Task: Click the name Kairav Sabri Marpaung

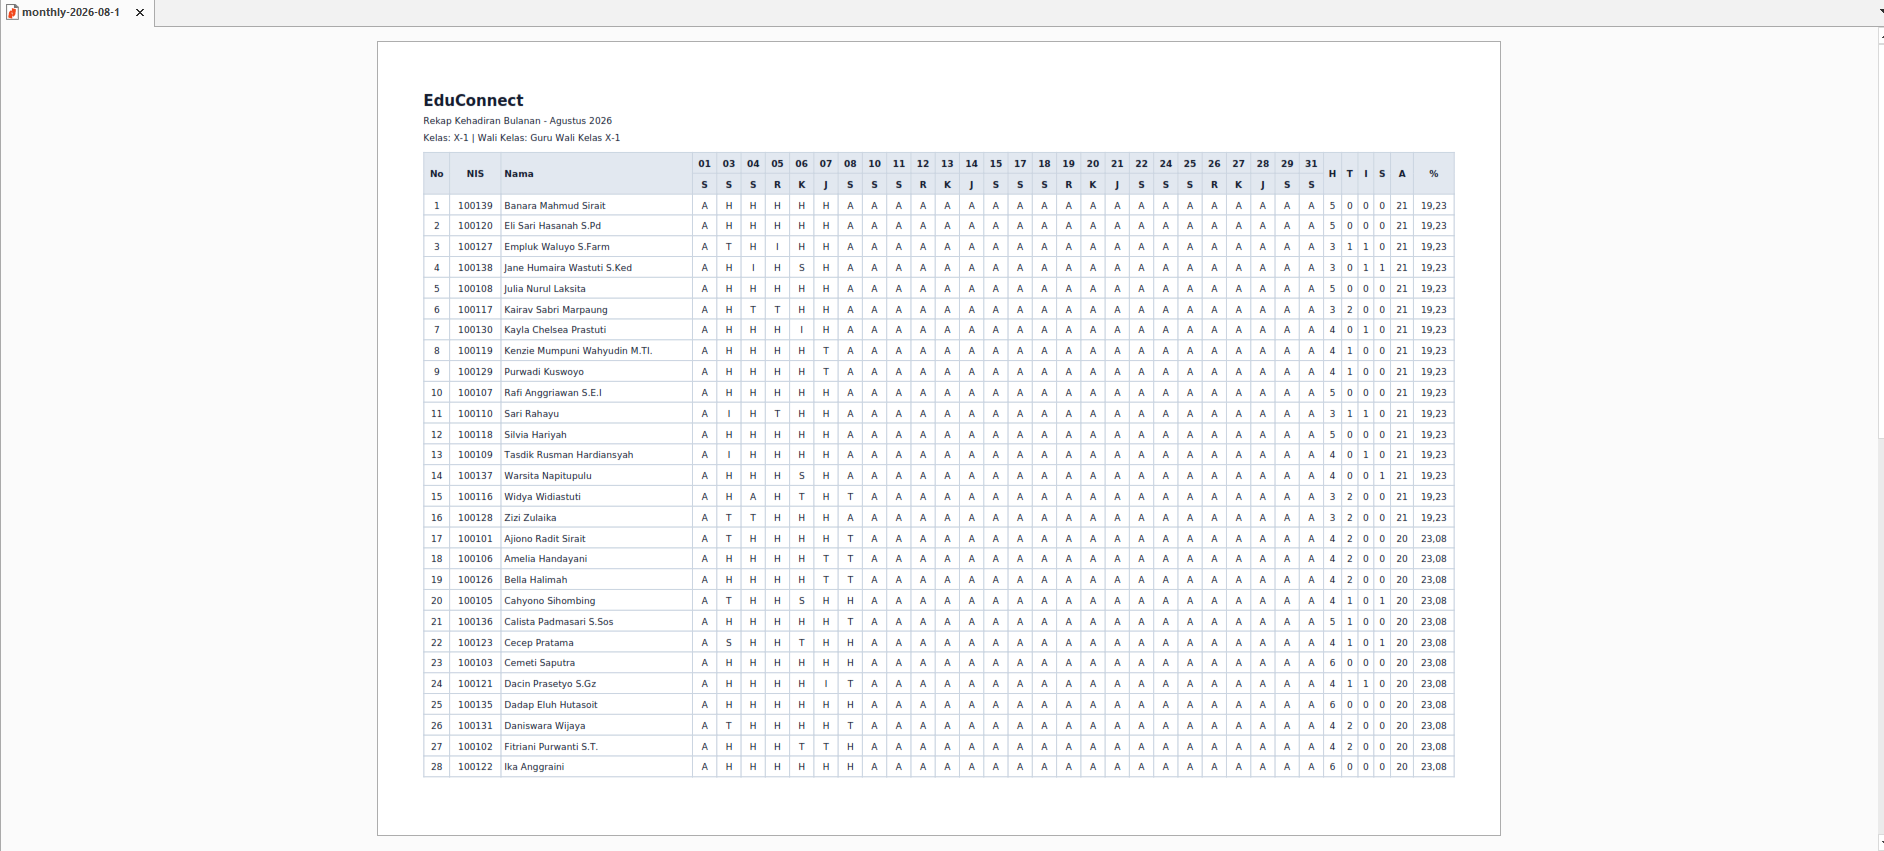Action: click(555, 310)
